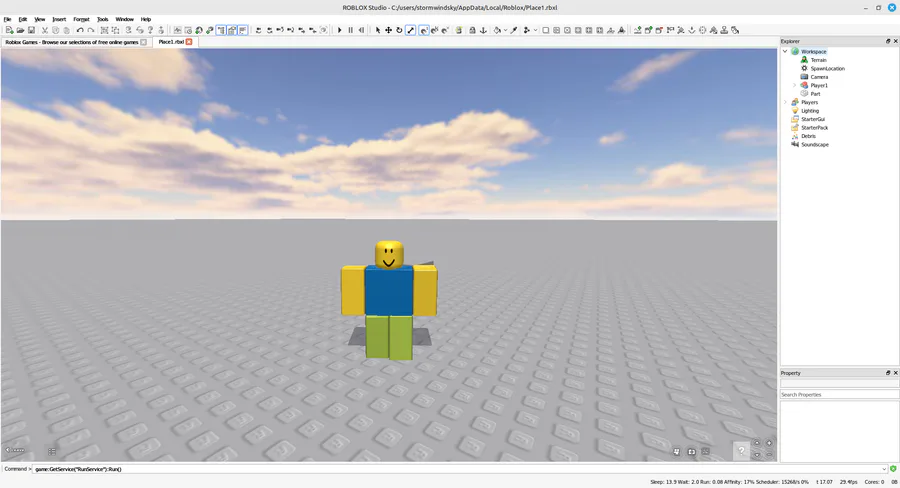The image size is (900, 488).
Task: Open a file with the folder icon
Action: (20, 30)
